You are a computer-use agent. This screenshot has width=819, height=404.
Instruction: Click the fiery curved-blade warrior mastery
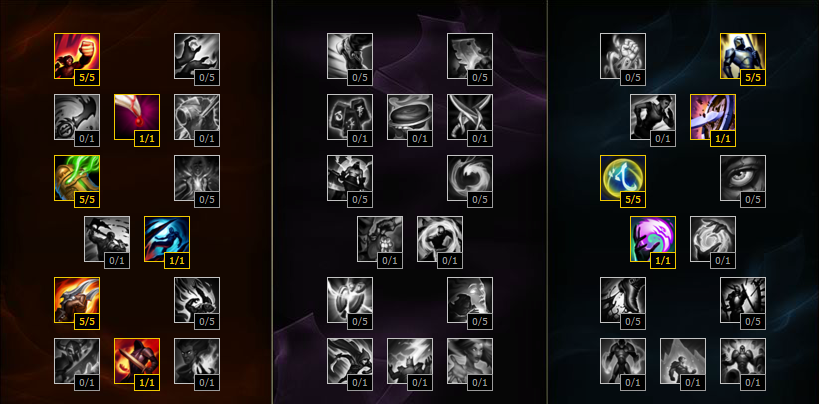[77, 300]
